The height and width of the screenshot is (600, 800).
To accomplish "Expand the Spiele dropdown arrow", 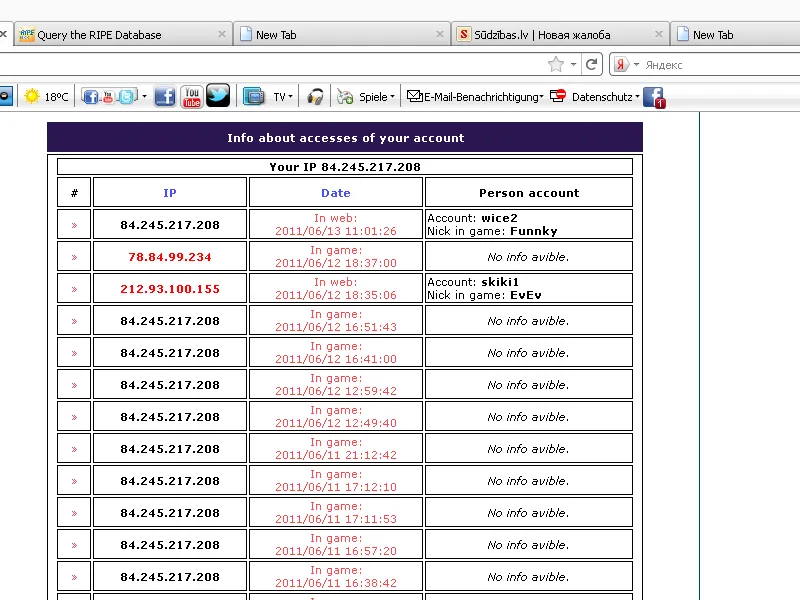I will (392, 96).
